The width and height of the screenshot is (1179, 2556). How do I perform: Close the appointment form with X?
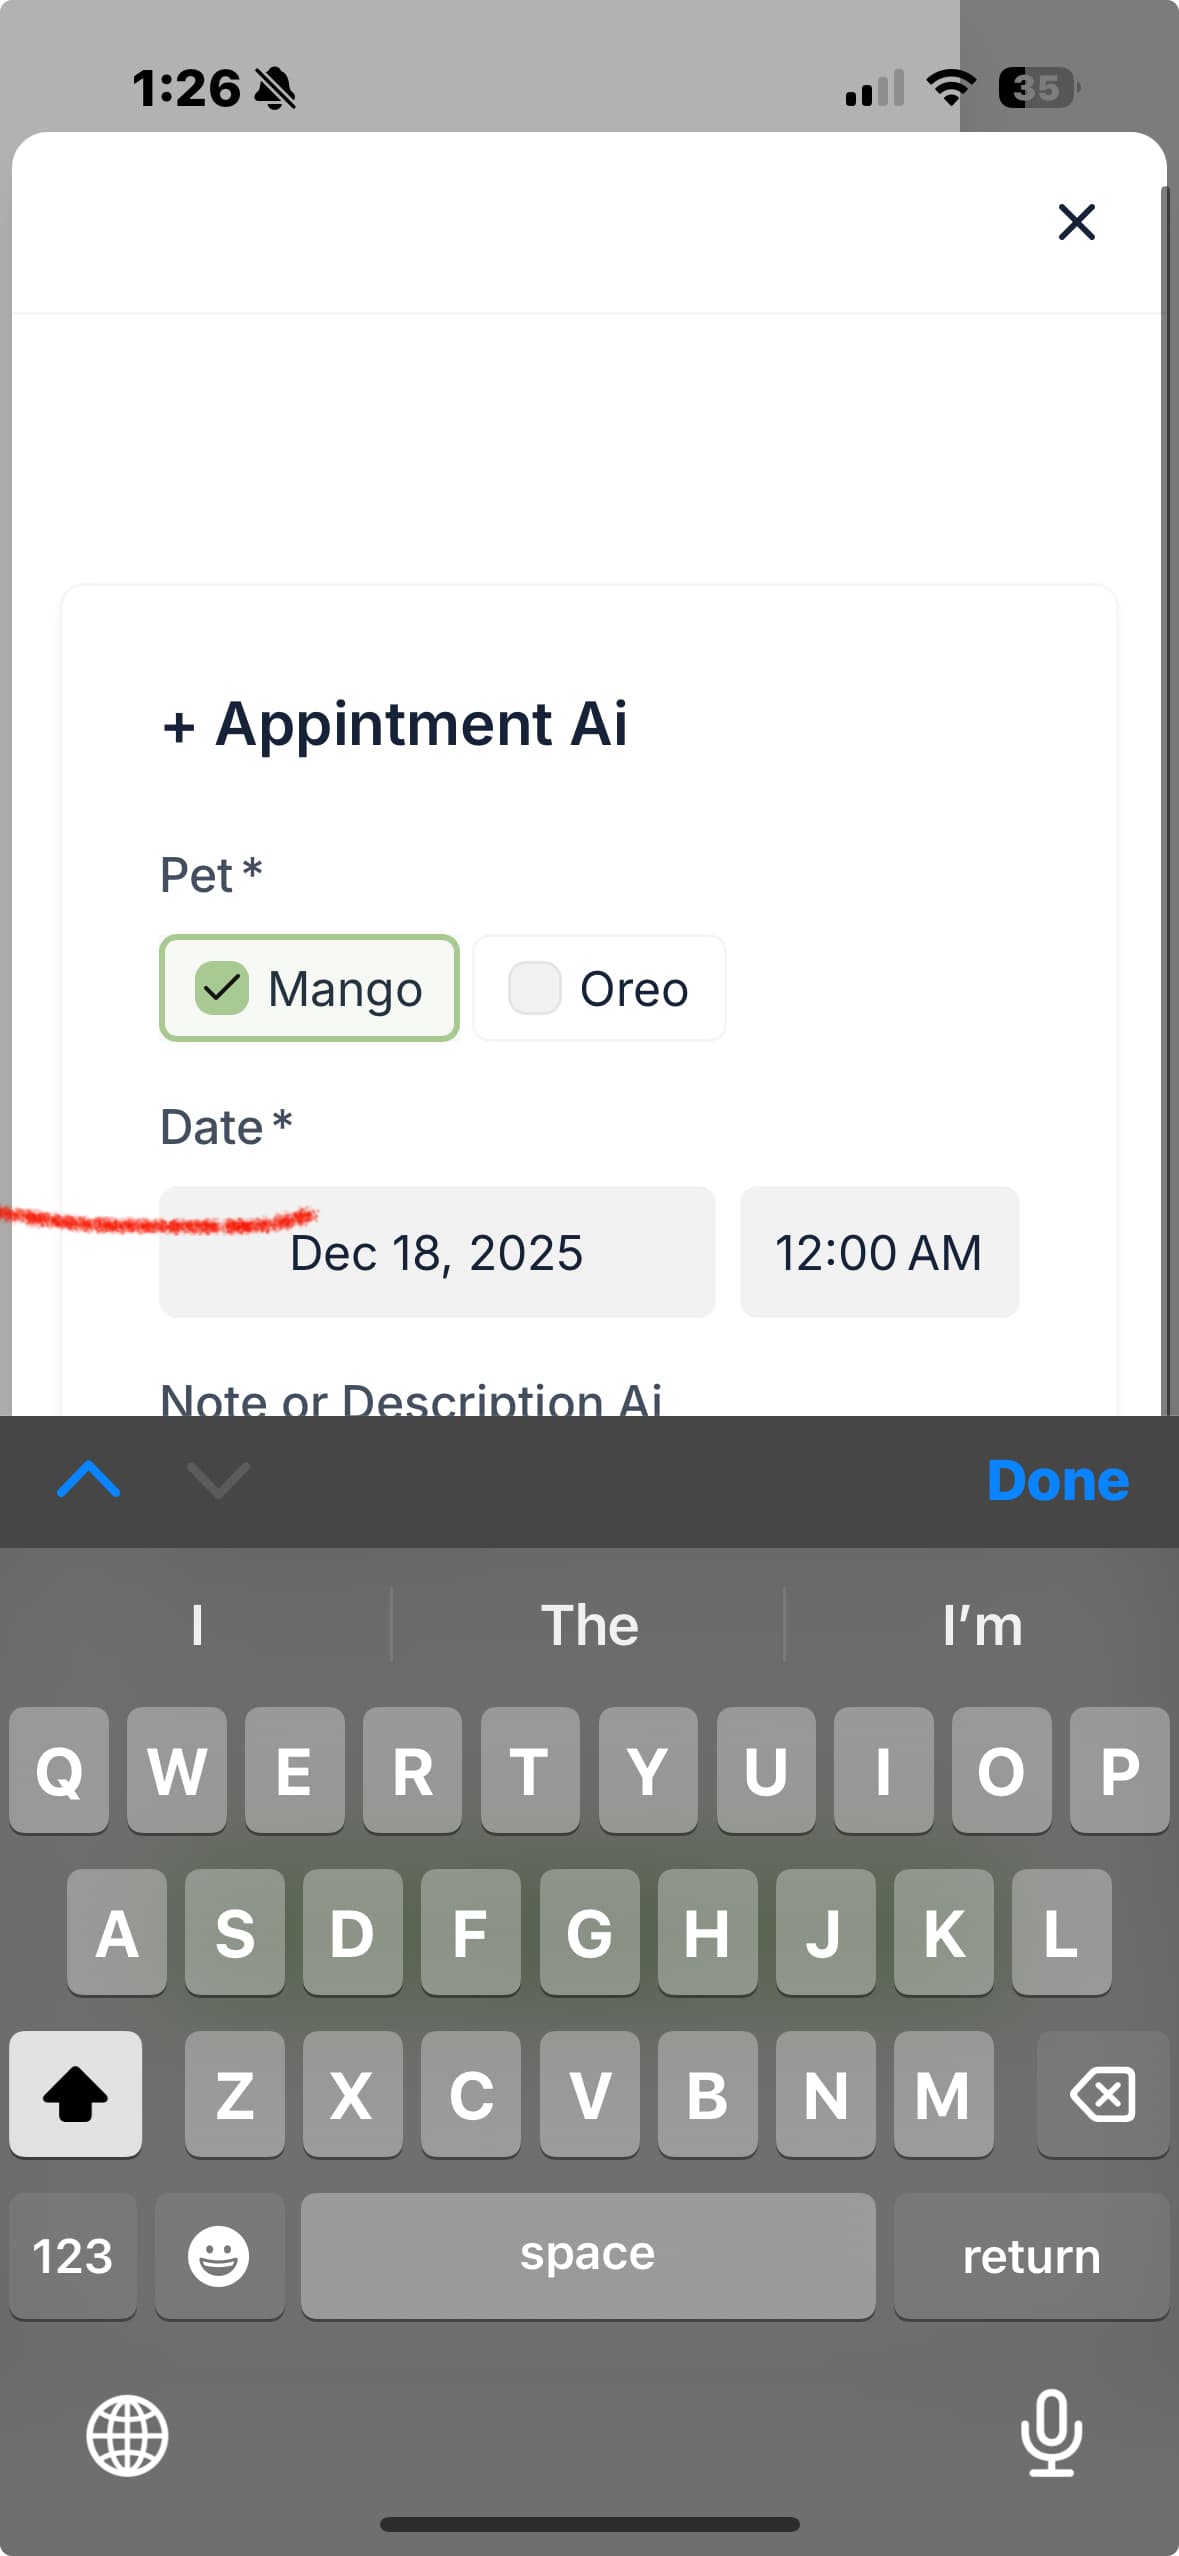pos(1076,222)
